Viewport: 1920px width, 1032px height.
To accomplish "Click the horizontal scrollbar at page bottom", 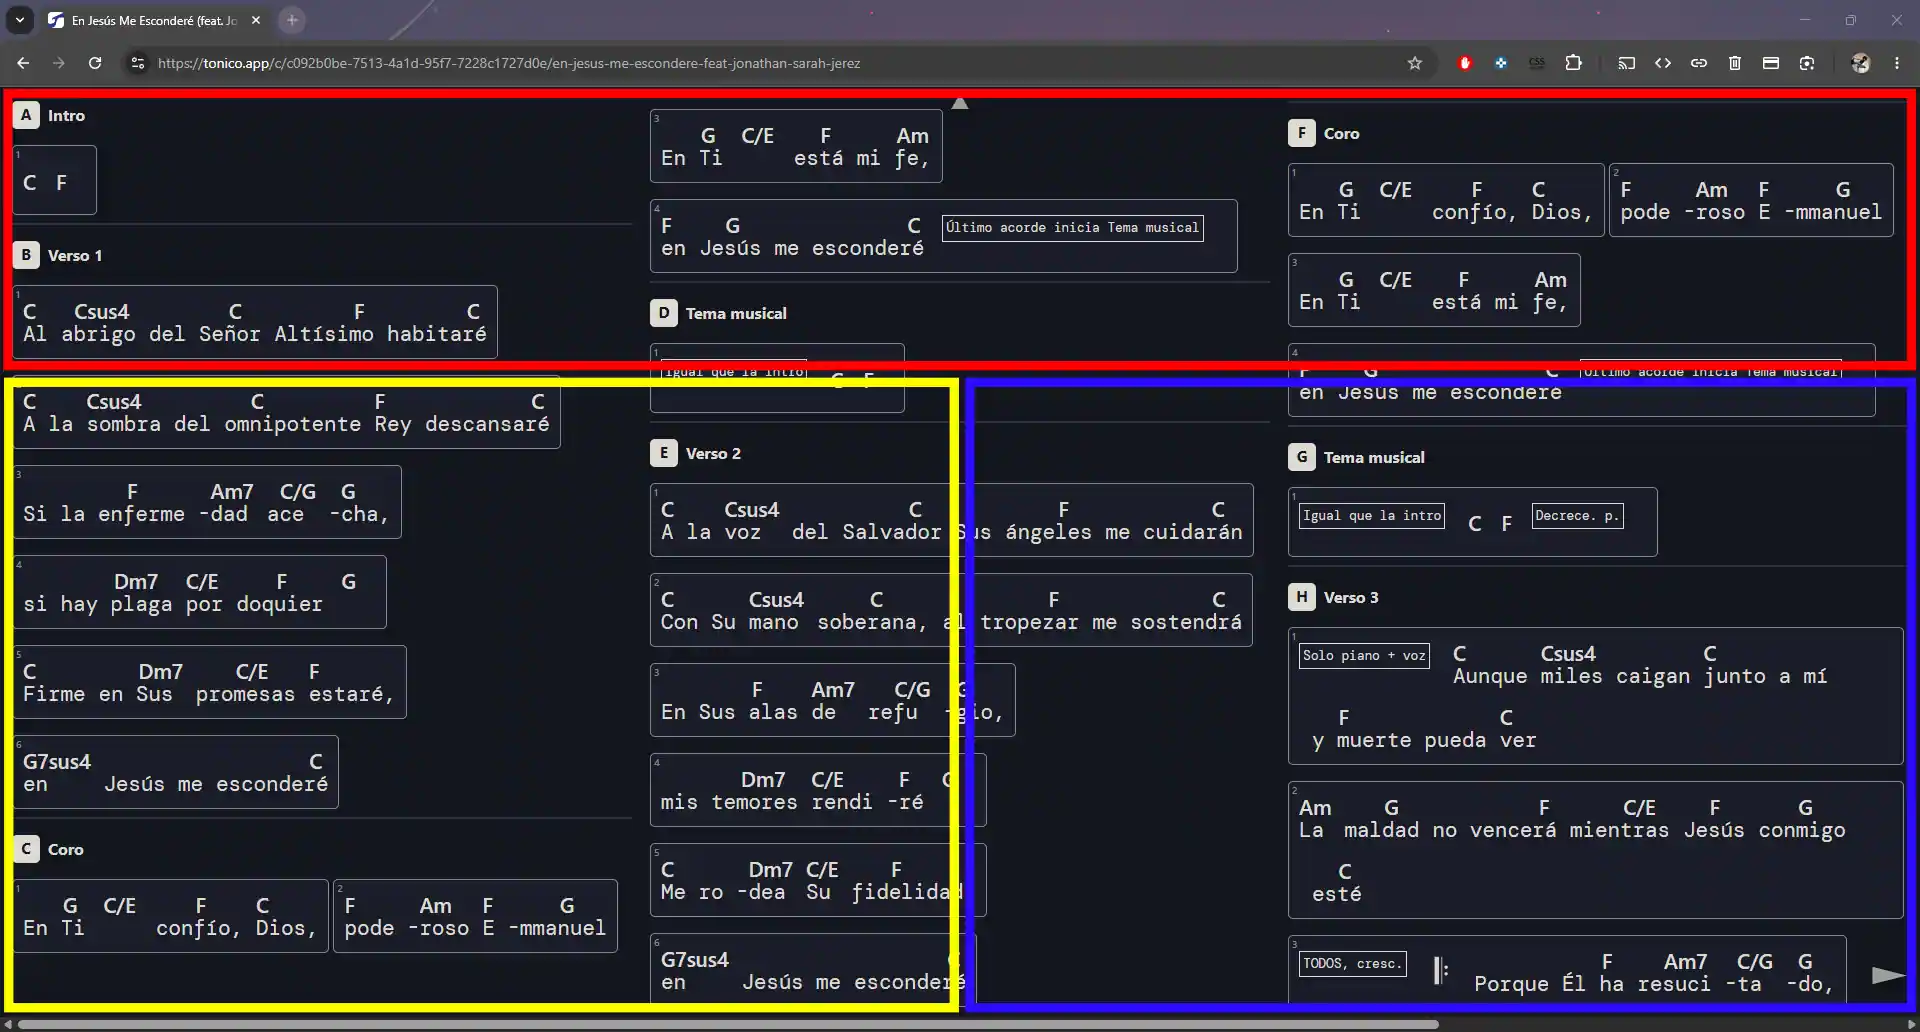I will [x=728, y=1024].
